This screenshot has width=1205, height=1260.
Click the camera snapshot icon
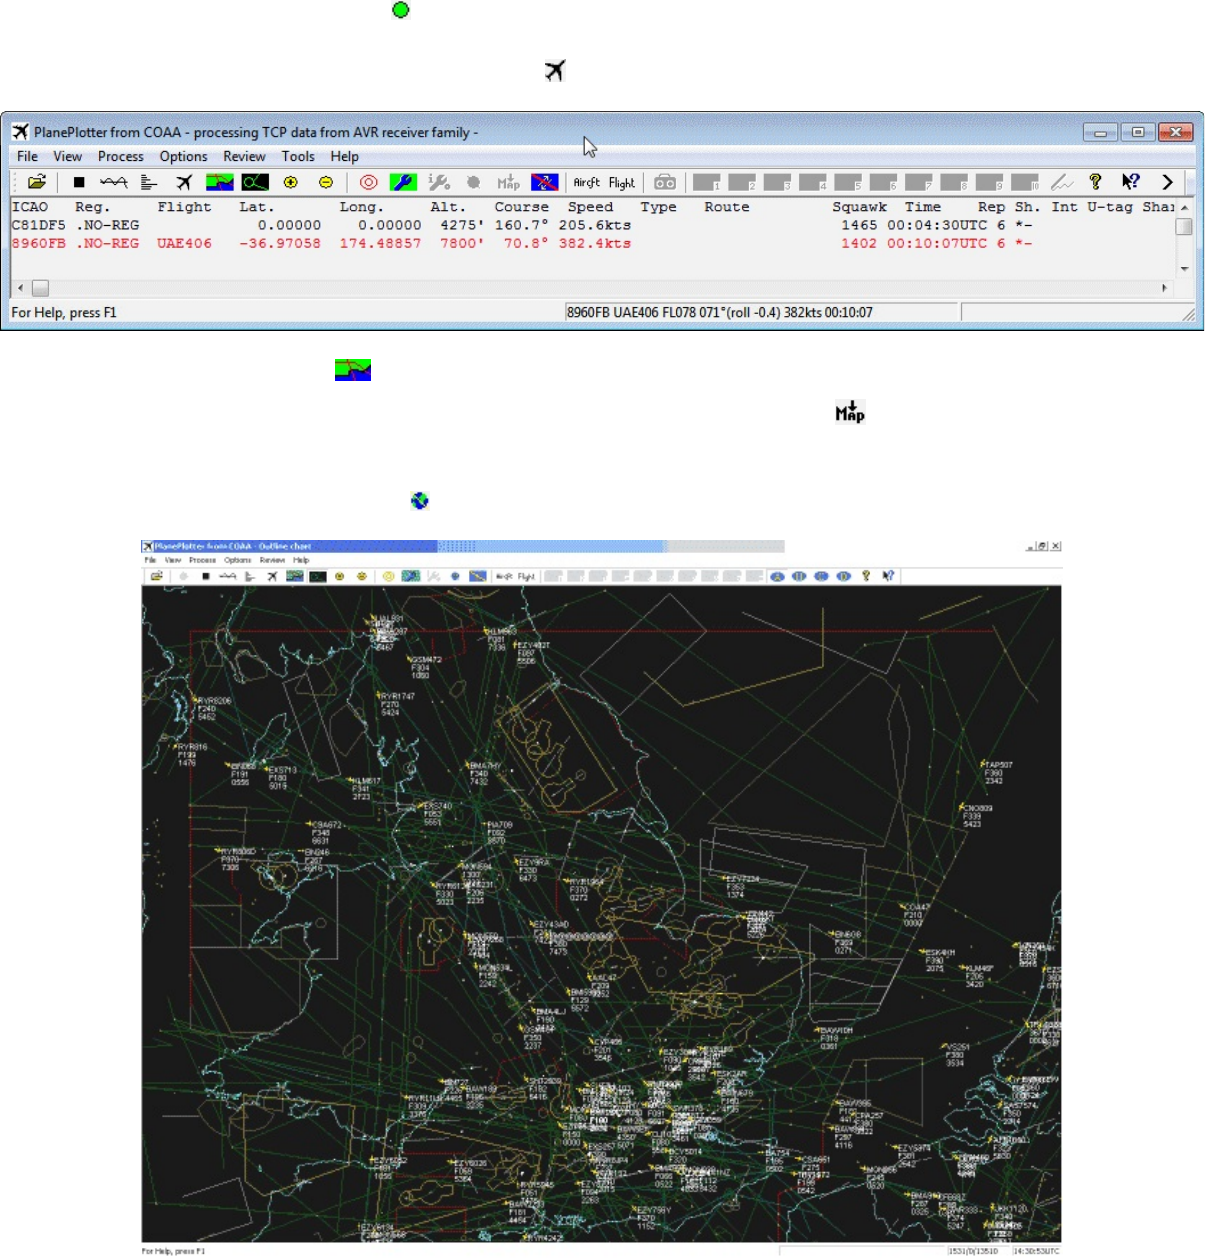click(x=665, y=182)
